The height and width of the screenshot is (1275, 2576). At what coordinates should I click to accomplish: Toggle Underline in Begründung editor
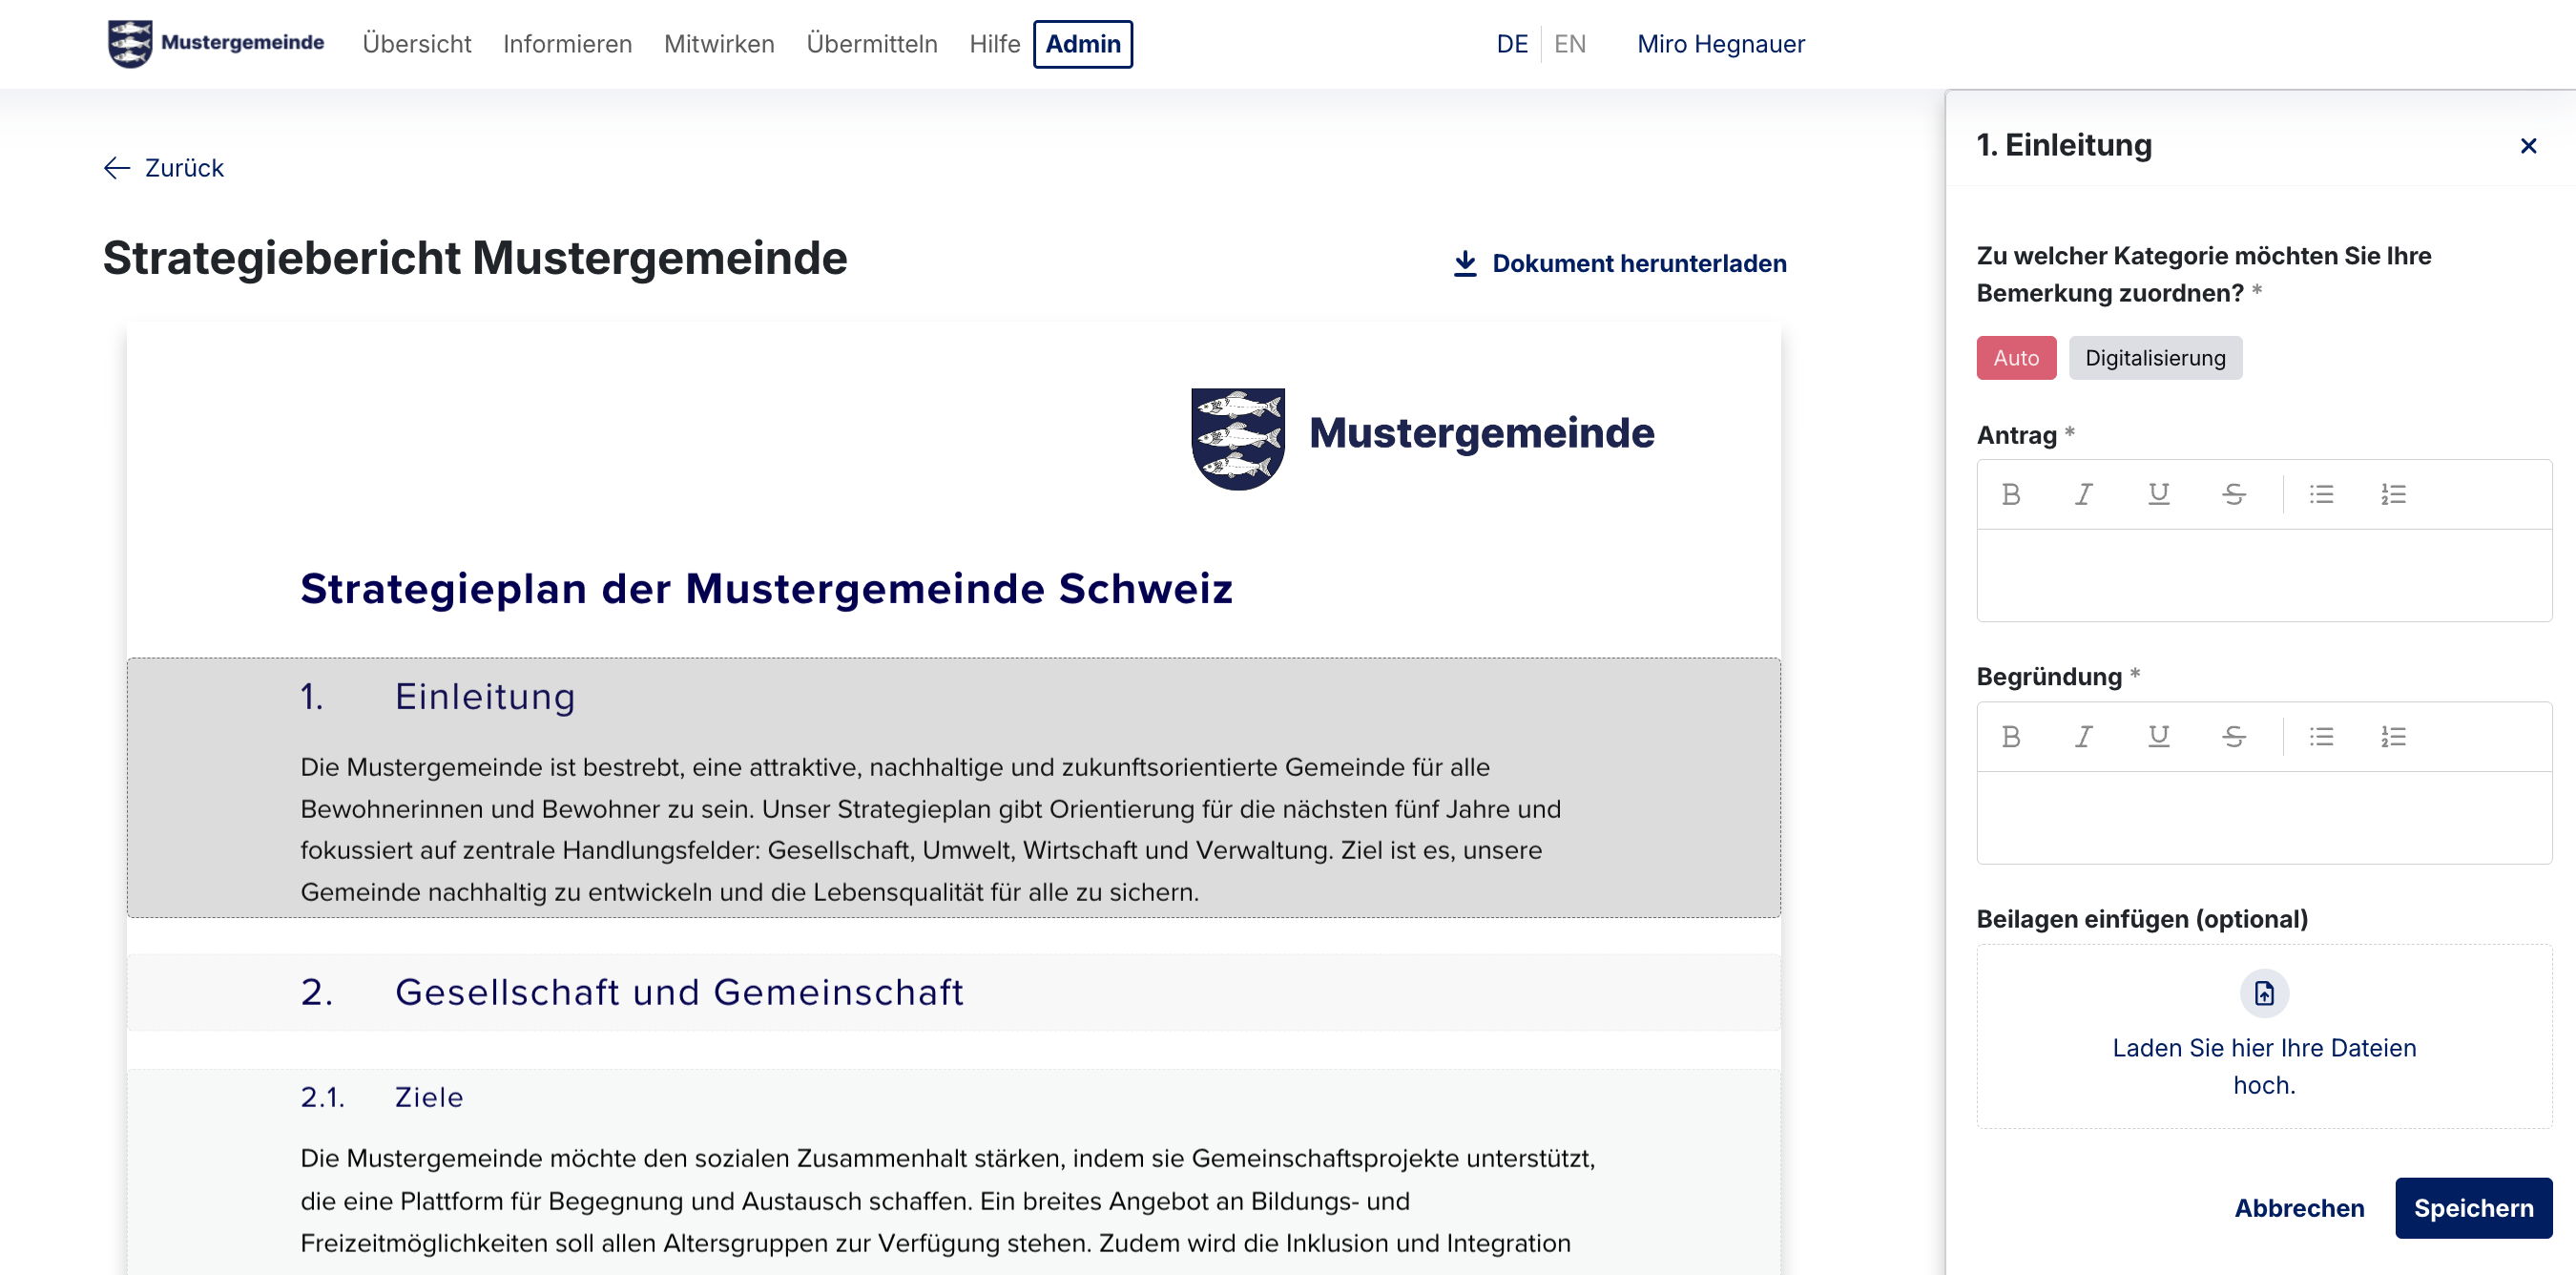point(2158,737)
